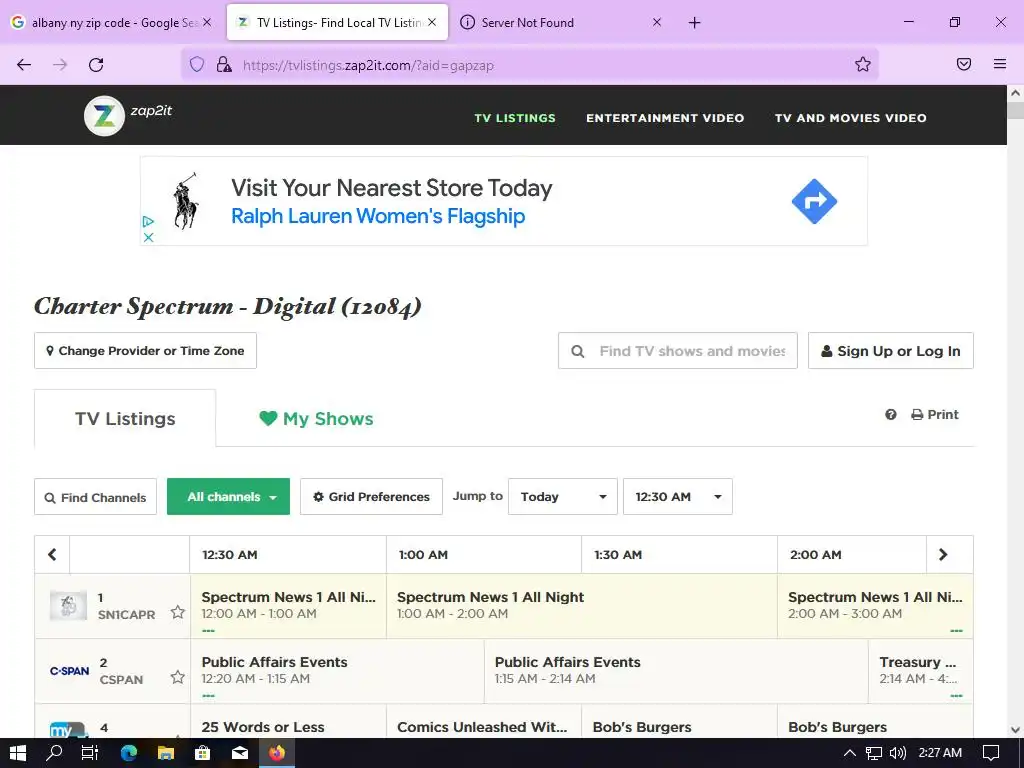Click the taskbar clock 2:27 AM
Image resolution: width=1024 pixels, height=768 pixels.
pos(940,753)
